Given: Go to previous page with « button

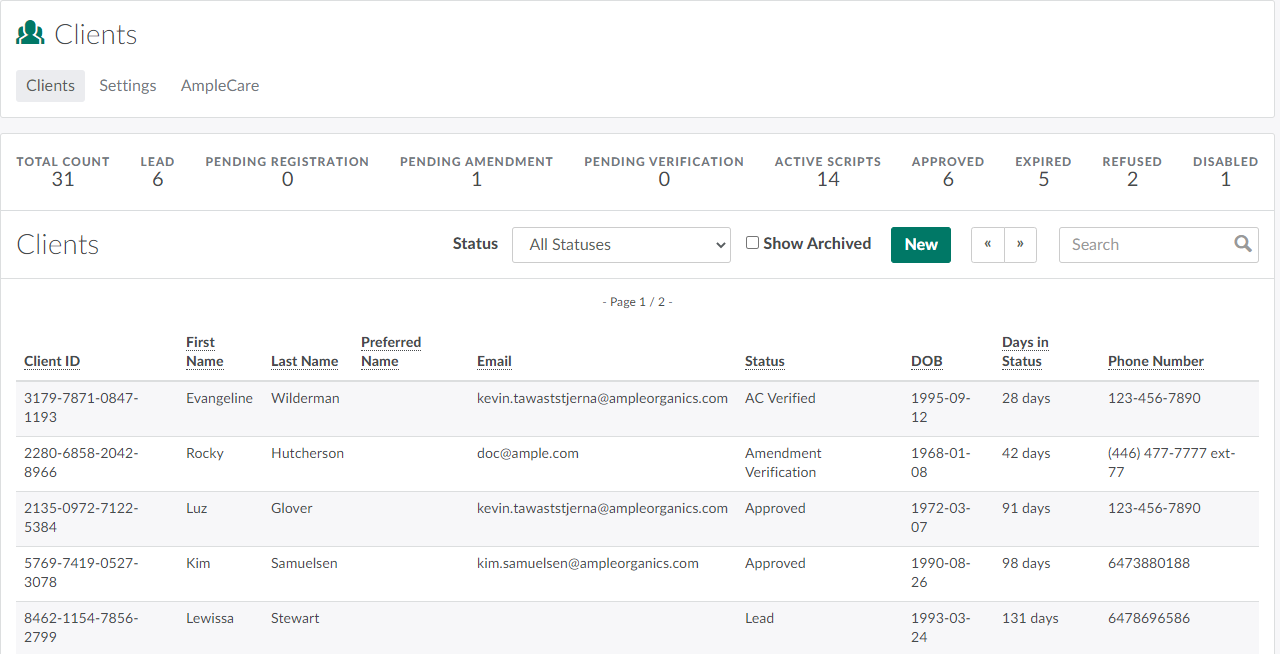Looking at the screenshot, I should (x=987, y=245).
